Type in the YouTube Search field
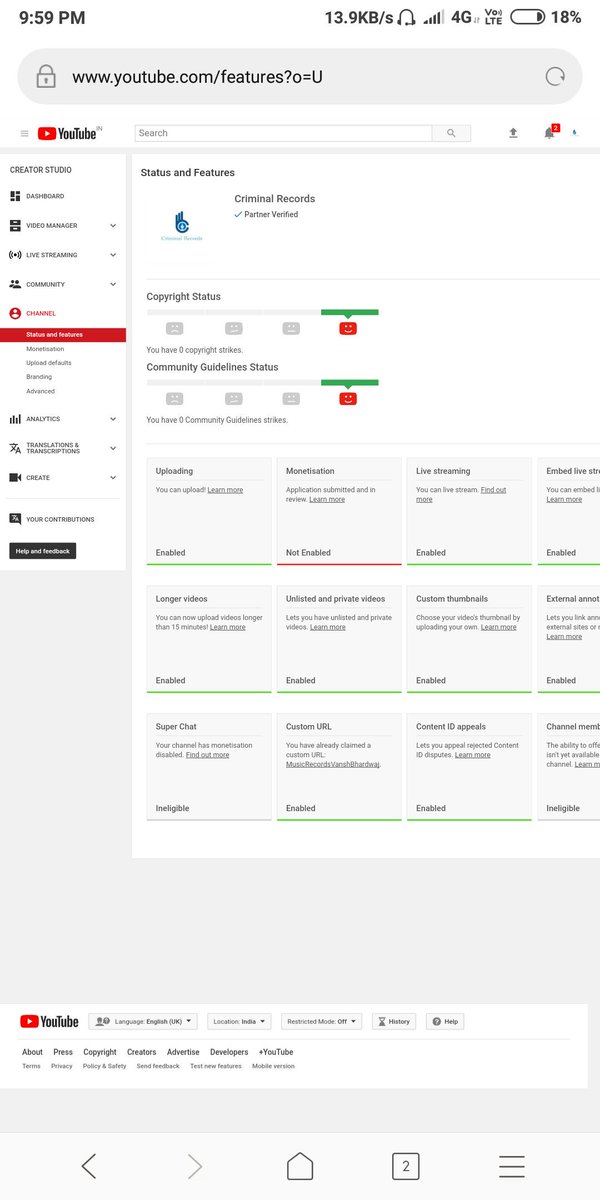This screenshot has width=600, height=1200. (x=283, y=133)
